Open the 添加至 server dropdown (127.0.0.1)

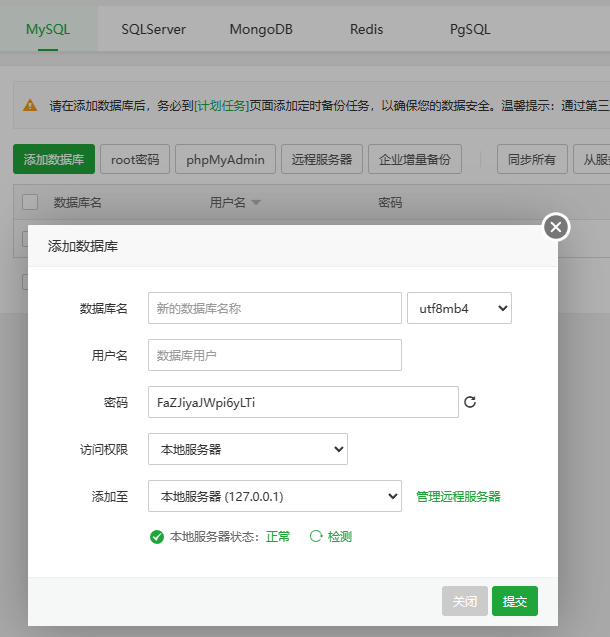275,496
